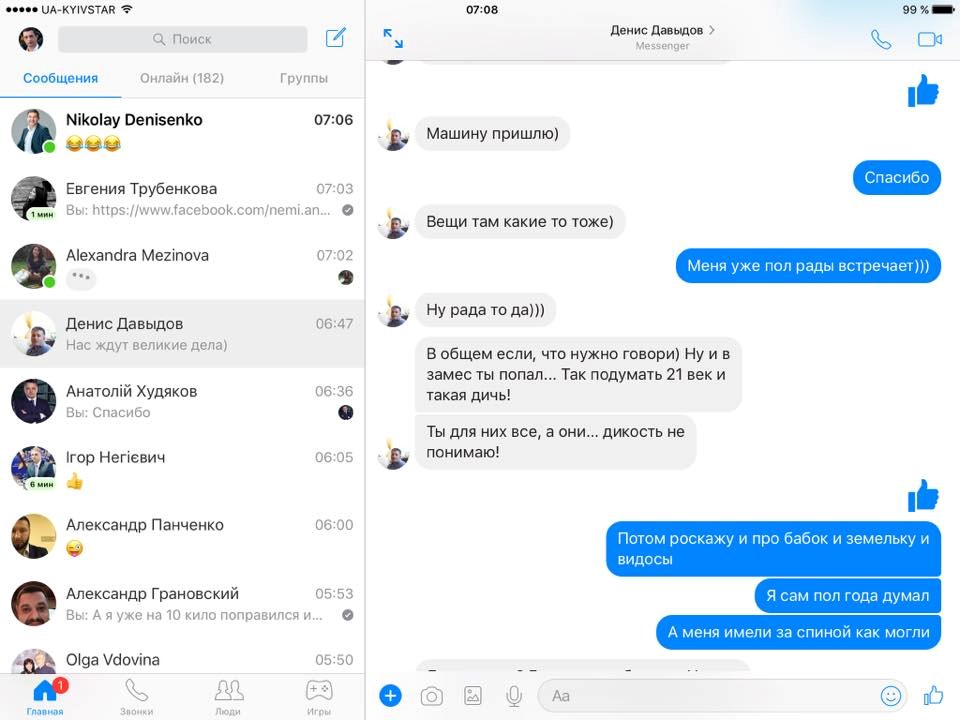Image resolution: width=960 pixels, height=720 pixels.
Task: Open the Звонки tab in bottom bar
Action: click(136, 697)
